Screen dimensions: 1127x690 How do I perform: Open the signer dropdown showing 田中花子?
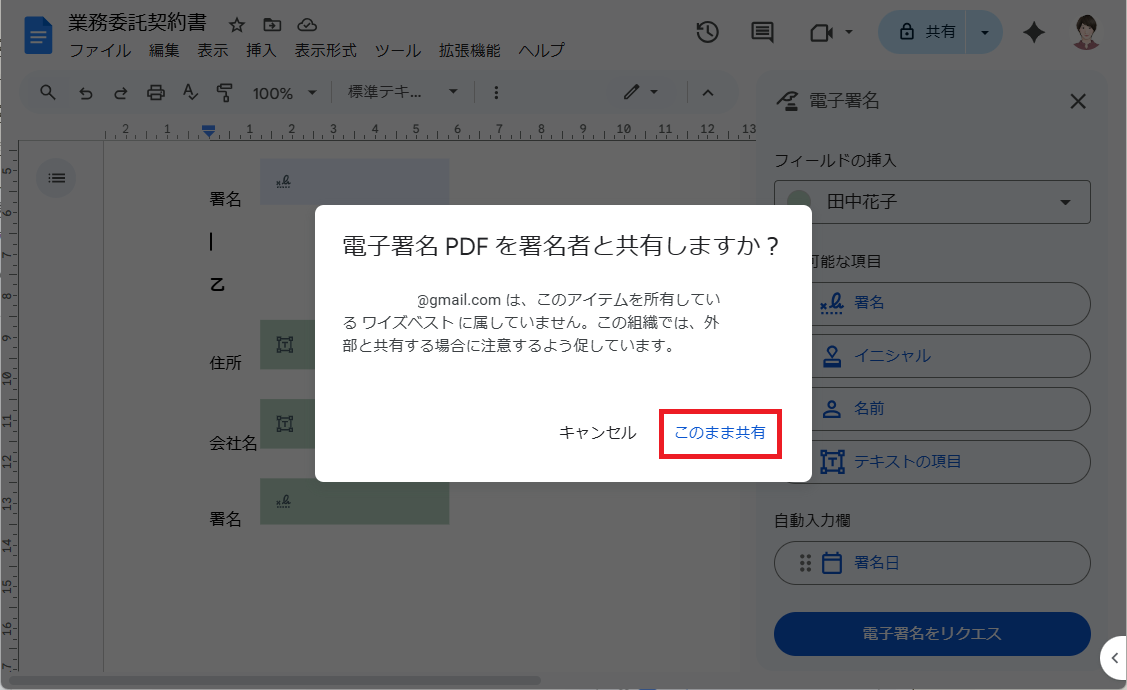932,202
